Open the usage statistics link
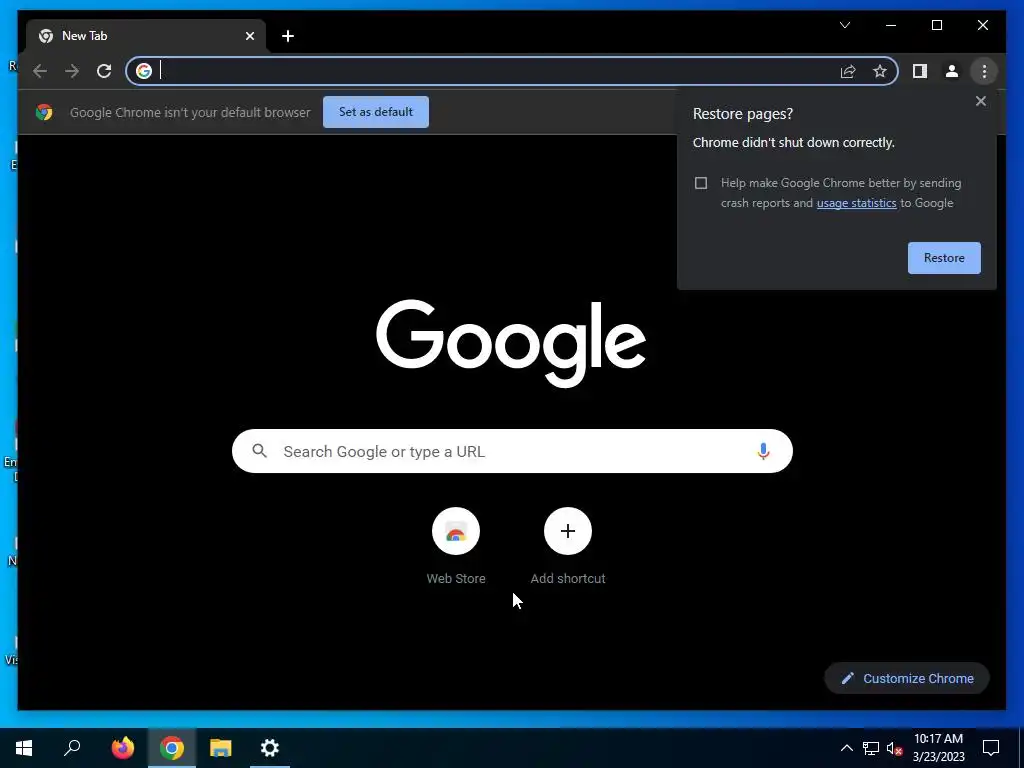1024x768 pixels. (x=856, y=203)
